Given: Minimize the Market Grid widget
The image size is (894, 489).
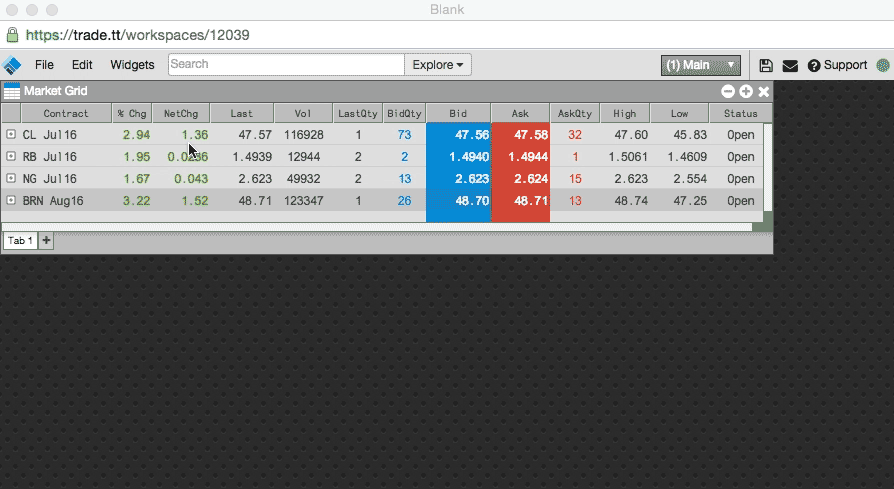Looking at the screenshot, I should (728, 91).
